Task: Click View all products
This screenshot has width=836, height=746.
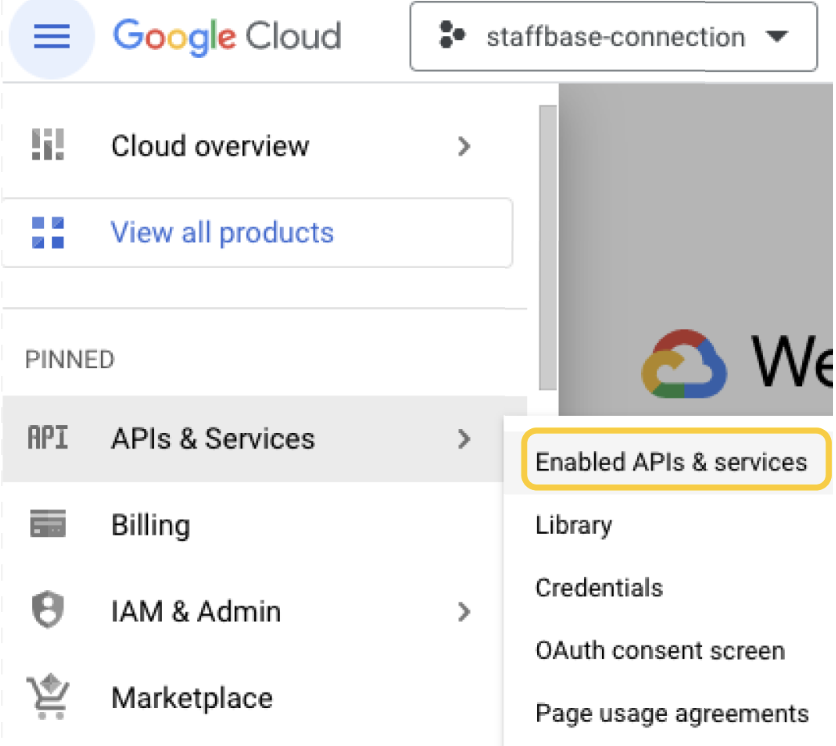Action: pyautogui.click(x=221, y=232)
